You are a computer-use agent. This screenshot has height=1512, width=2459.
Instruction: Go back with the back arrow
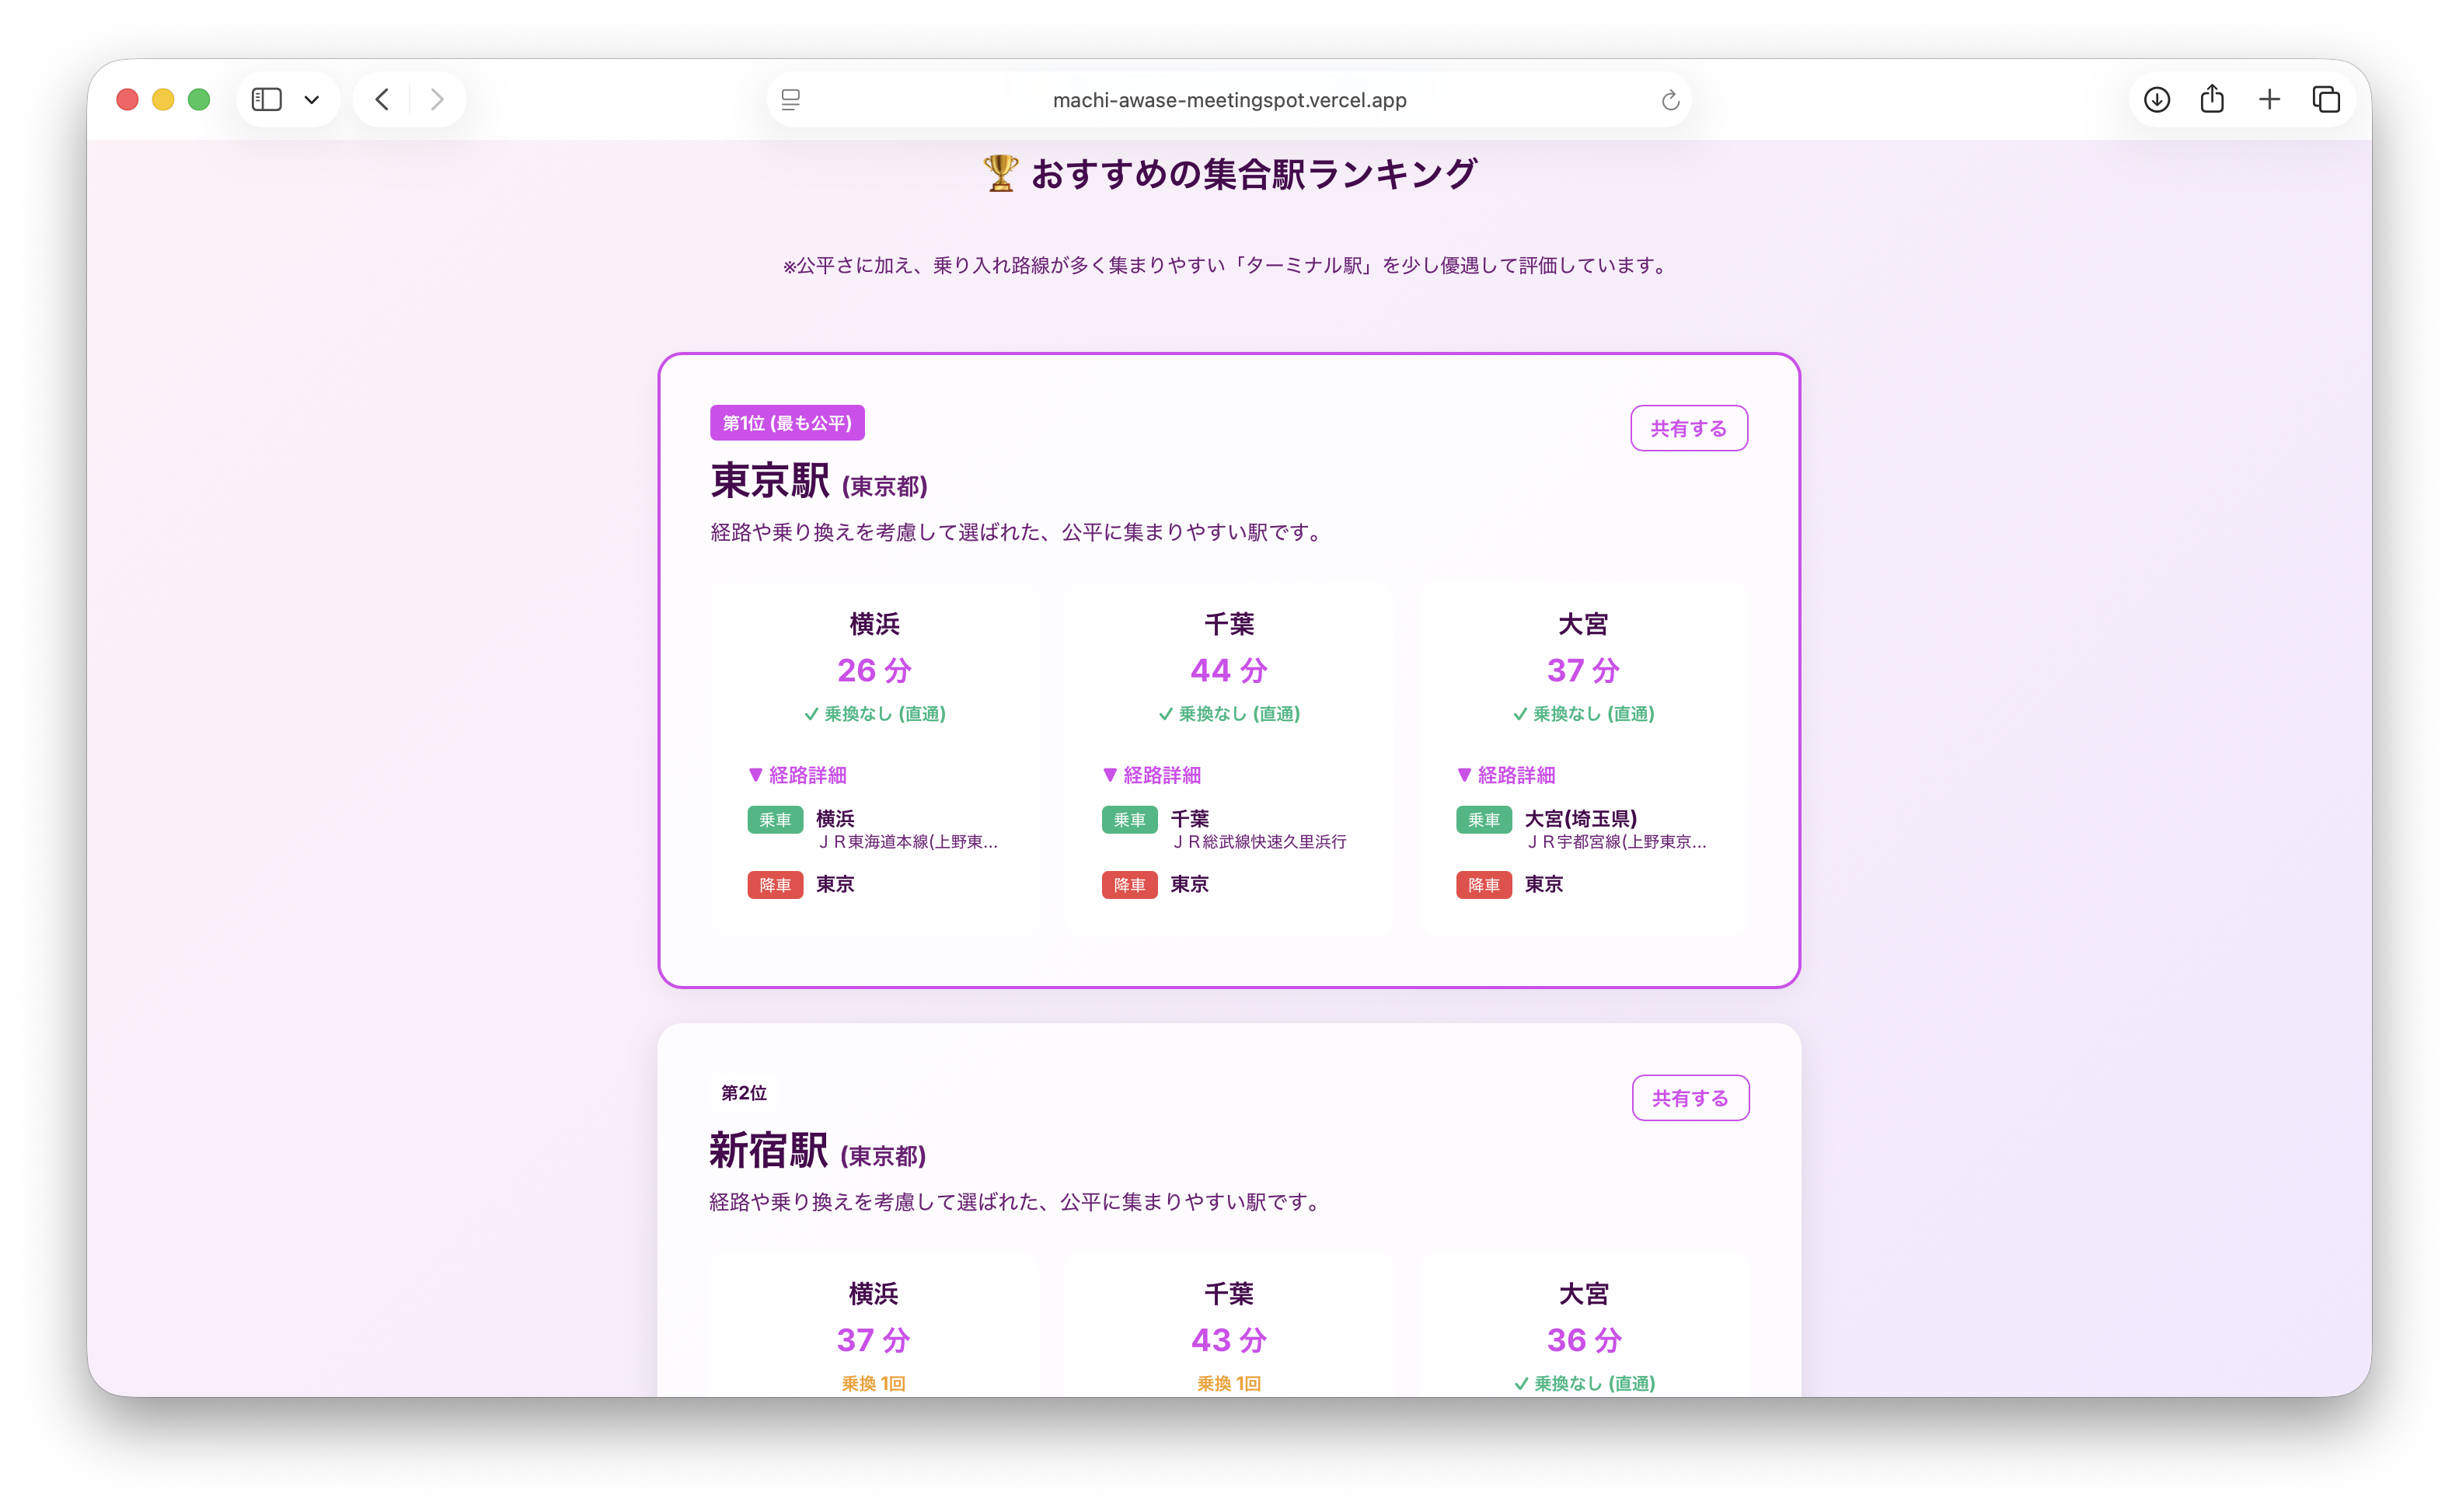(x=382, y=99)
